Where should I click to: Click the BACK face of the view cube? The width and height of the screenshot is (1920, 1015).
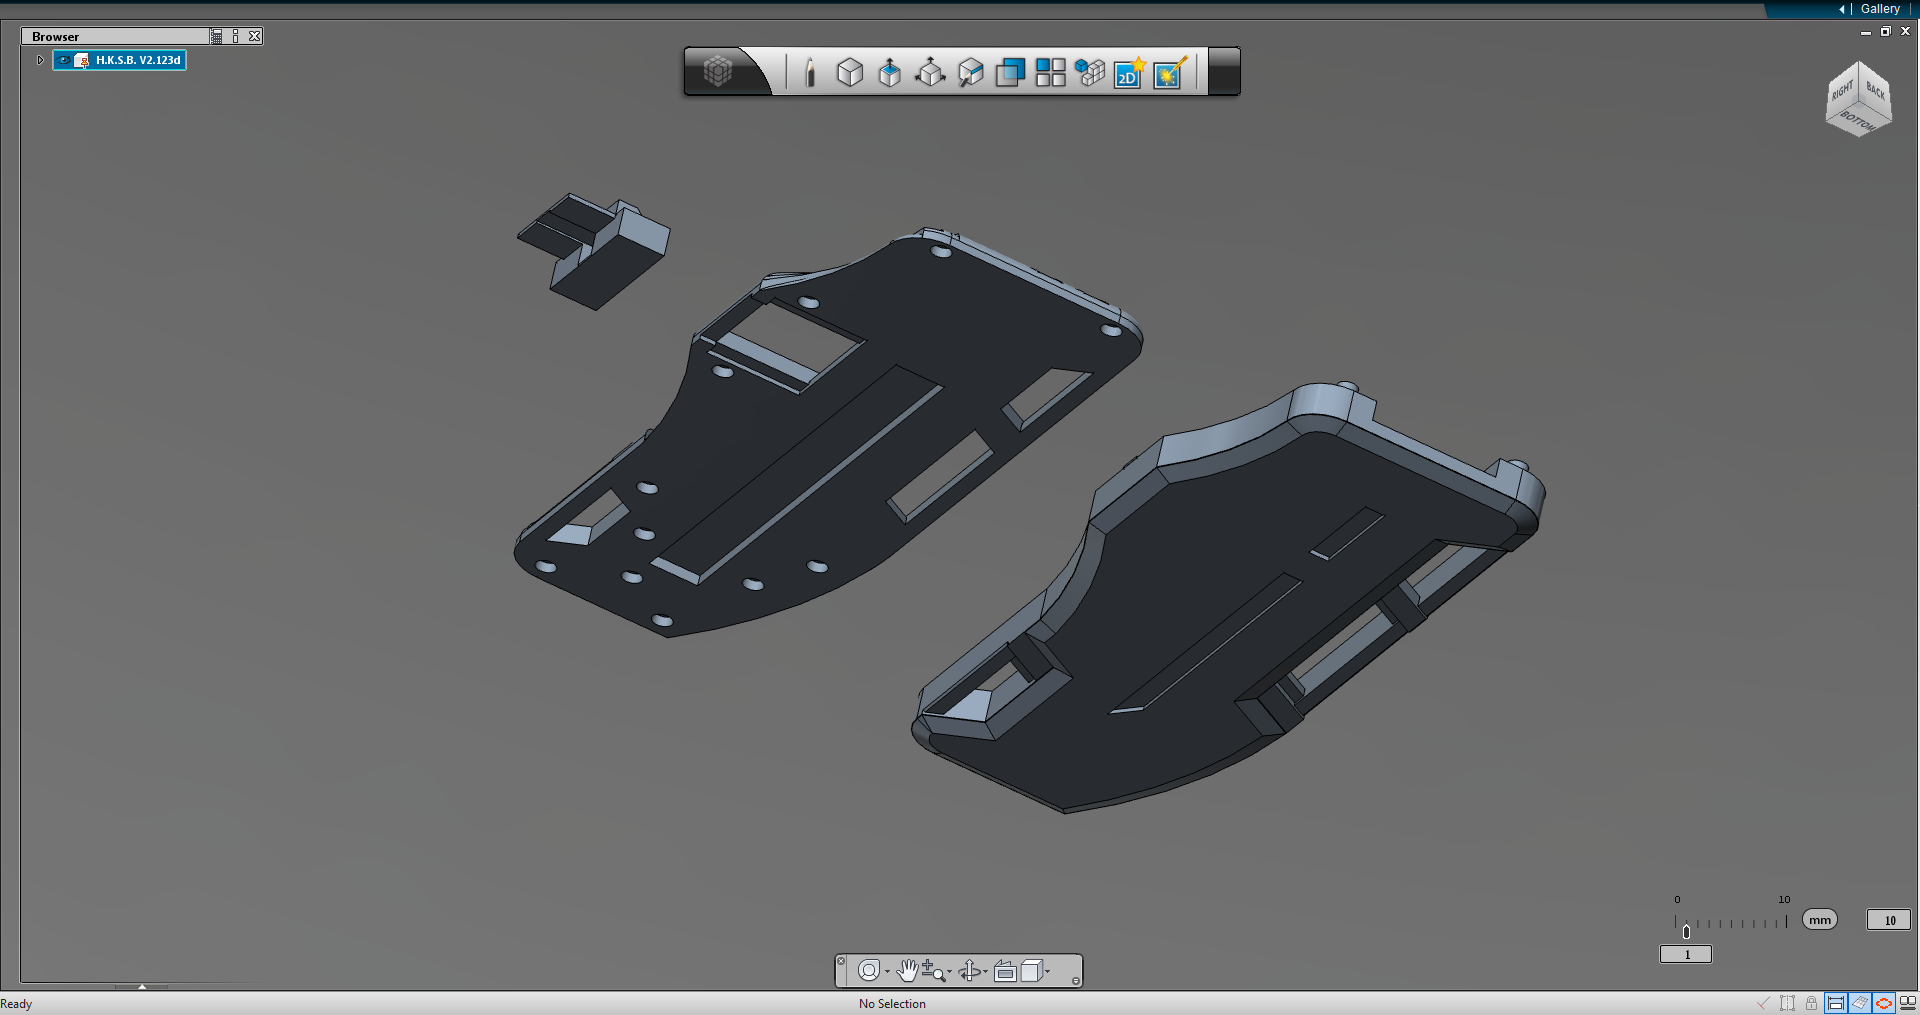pyautogui.click(x=1876, y=91)
